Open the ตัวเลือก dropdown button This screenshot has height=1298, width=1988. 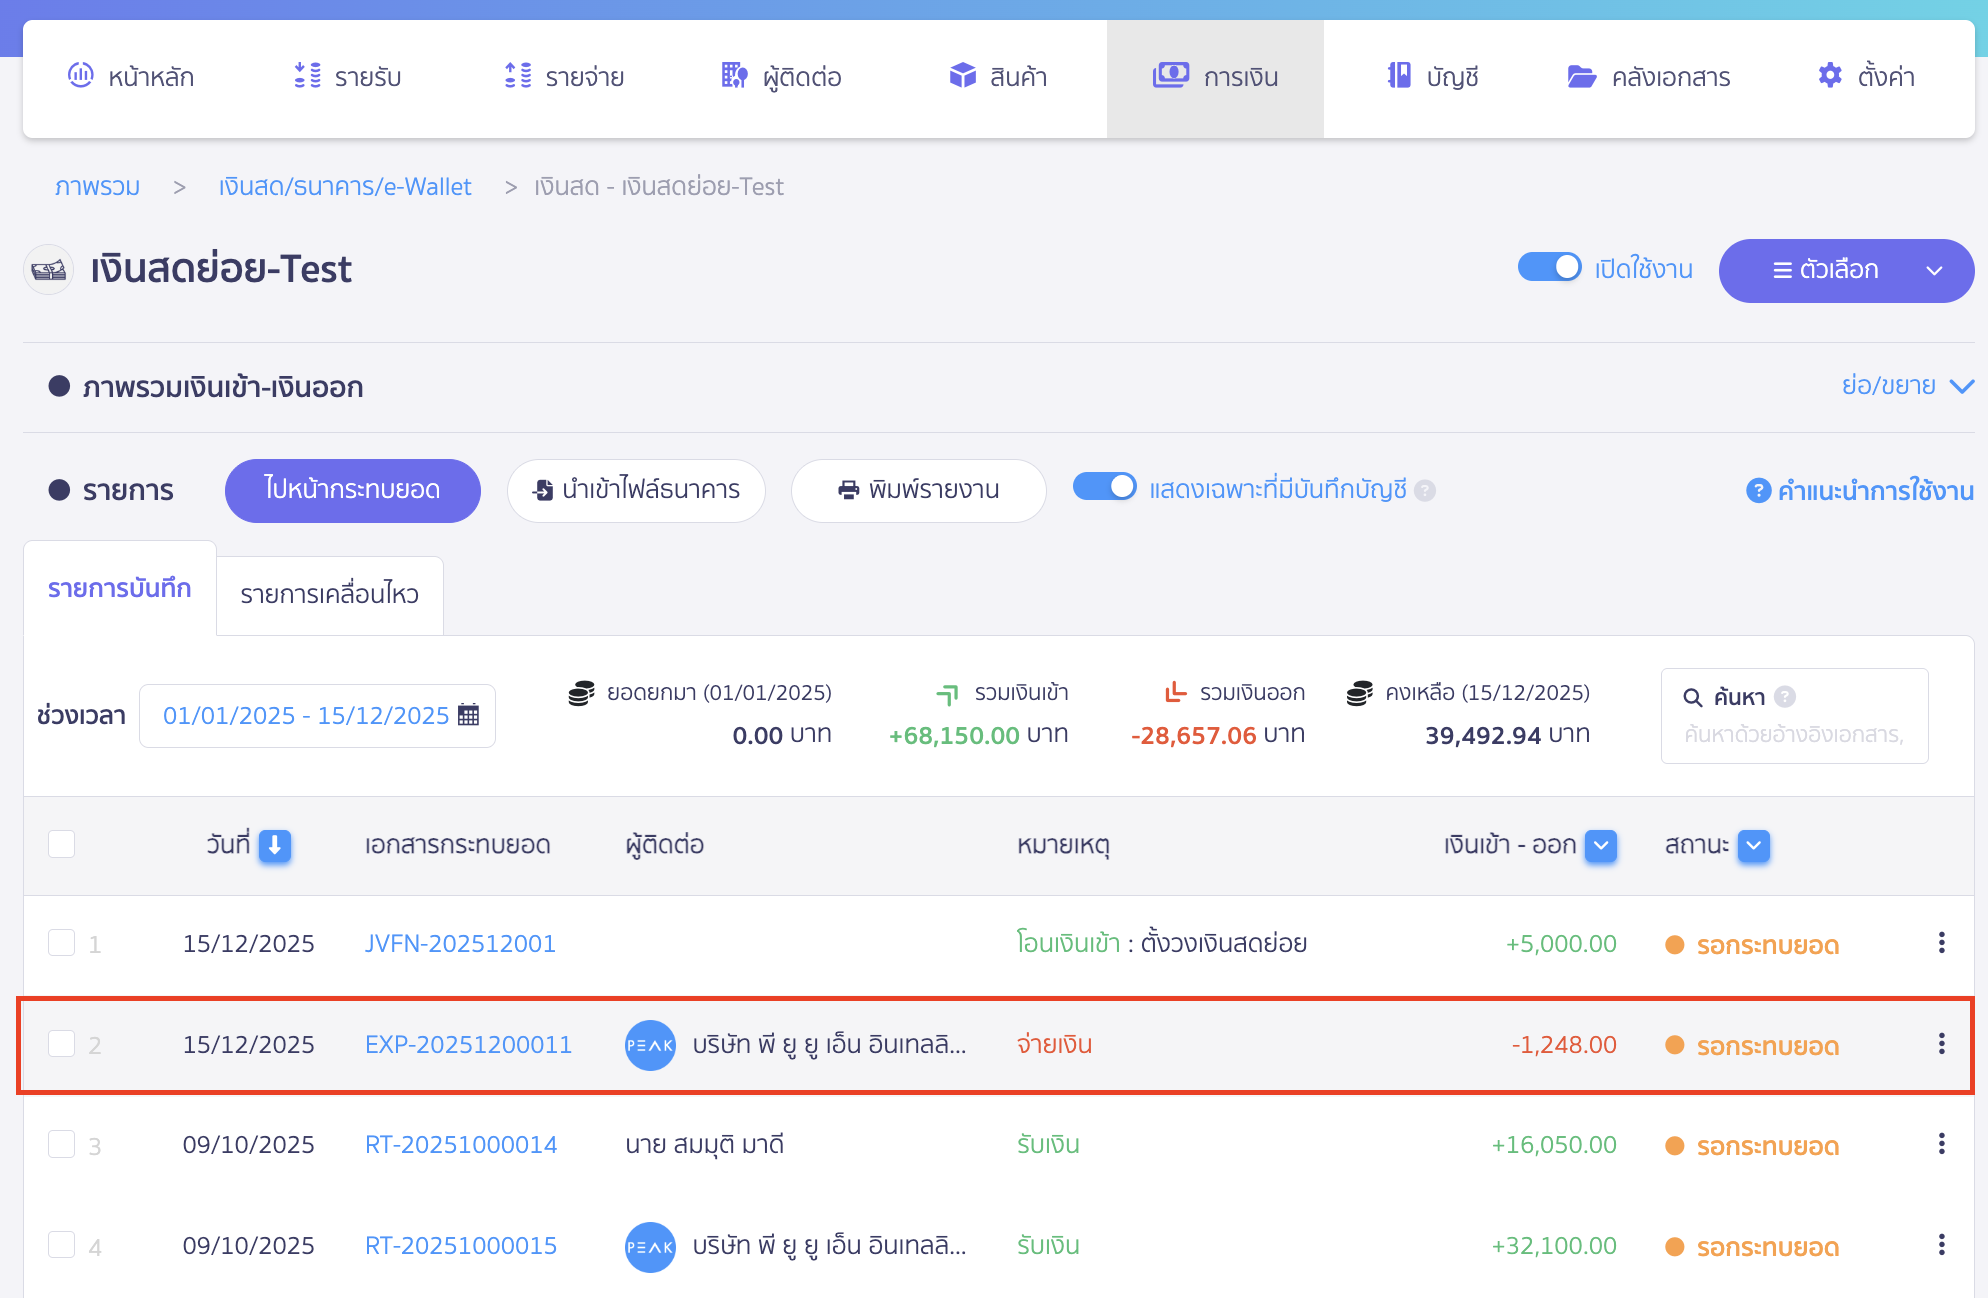pyautogui.click(x=1845, y=270)
